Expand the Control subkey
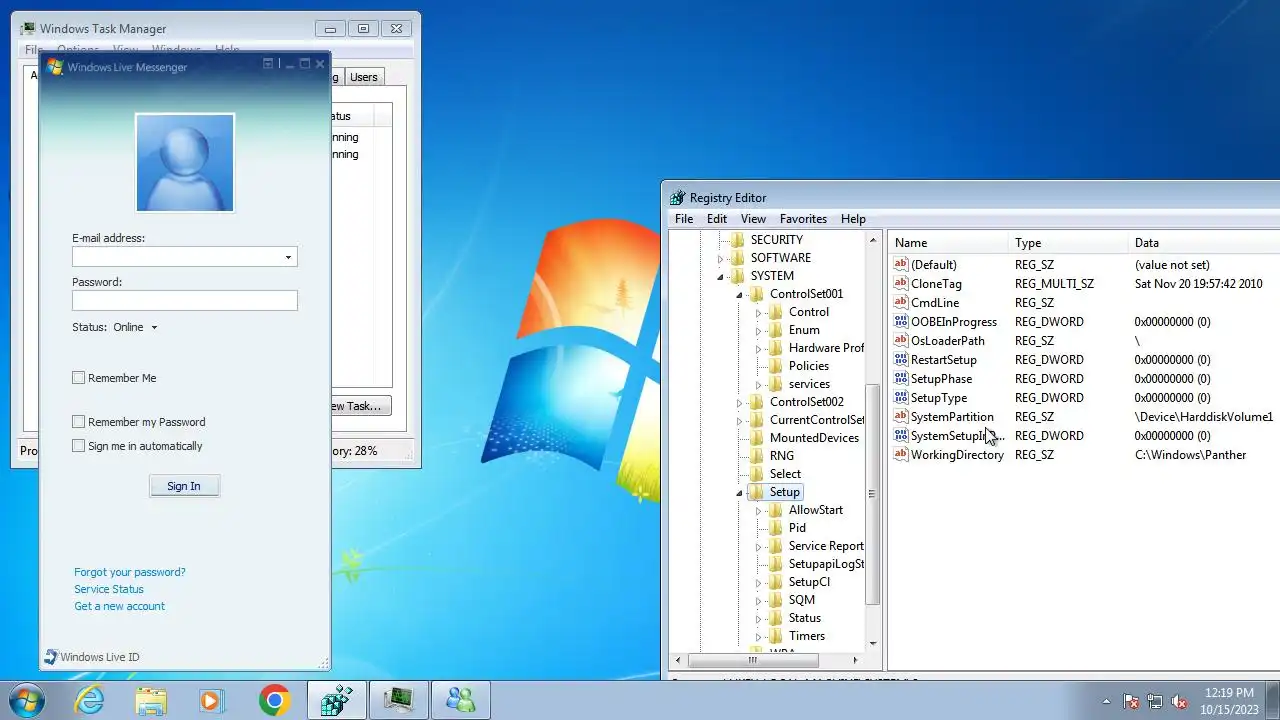The image size is (1280, 720). click(758, 312)
